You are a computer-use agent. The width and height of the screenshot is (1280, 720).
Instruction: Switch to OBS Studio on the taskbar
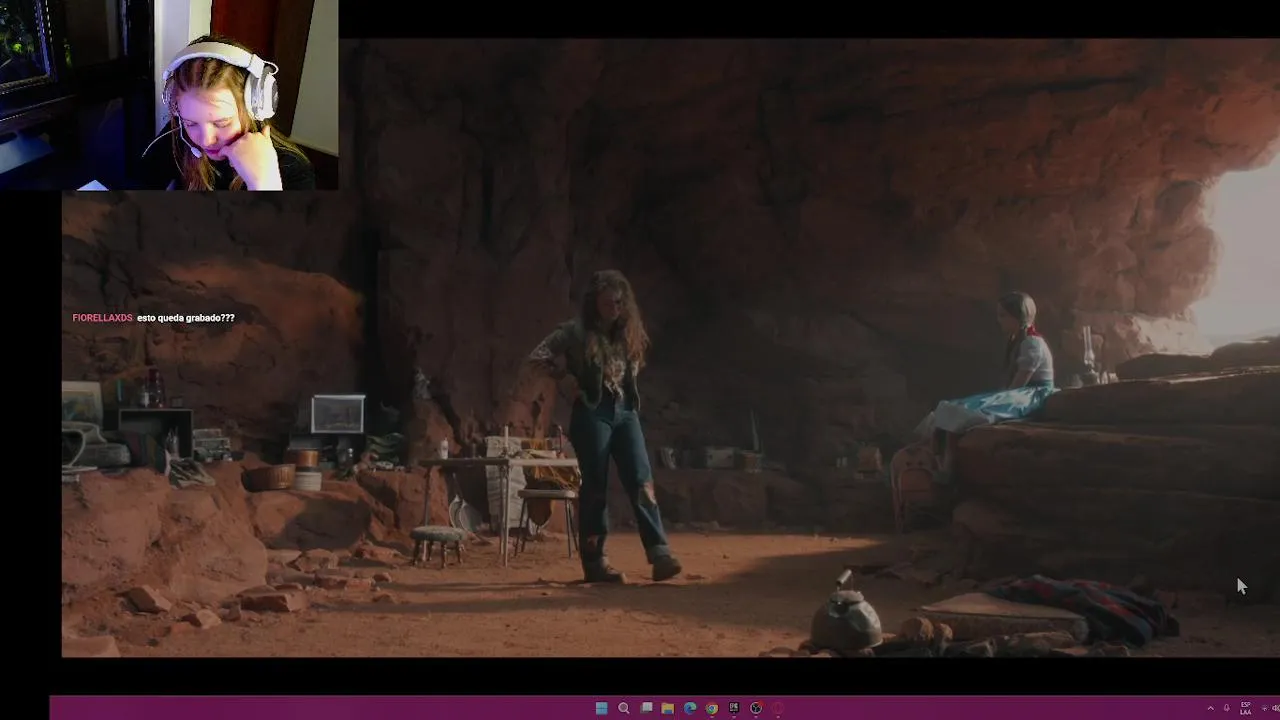tap(755, 708)
